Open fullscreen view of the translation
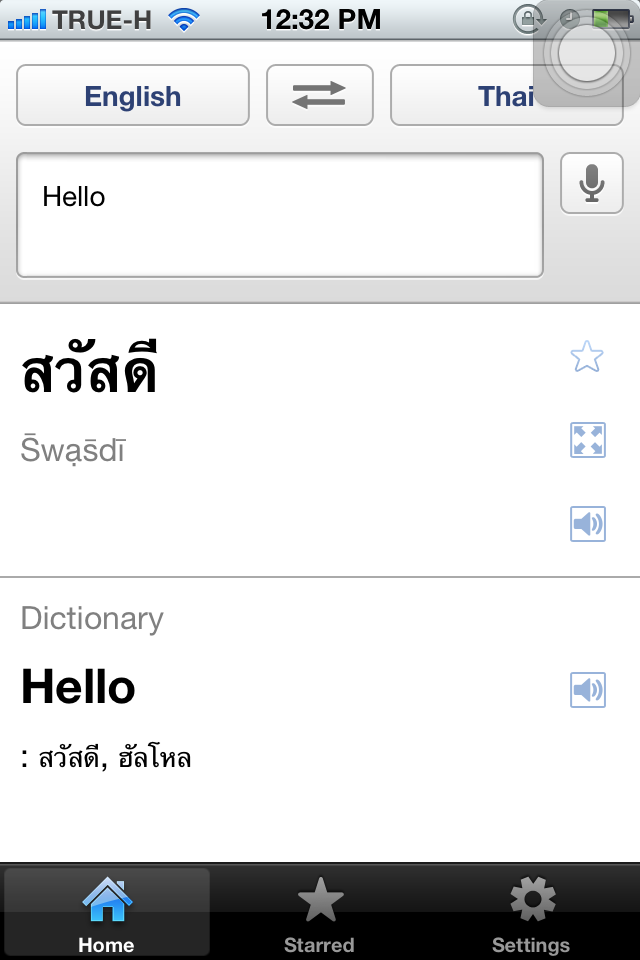640x960 pixels. click(588, 440)
